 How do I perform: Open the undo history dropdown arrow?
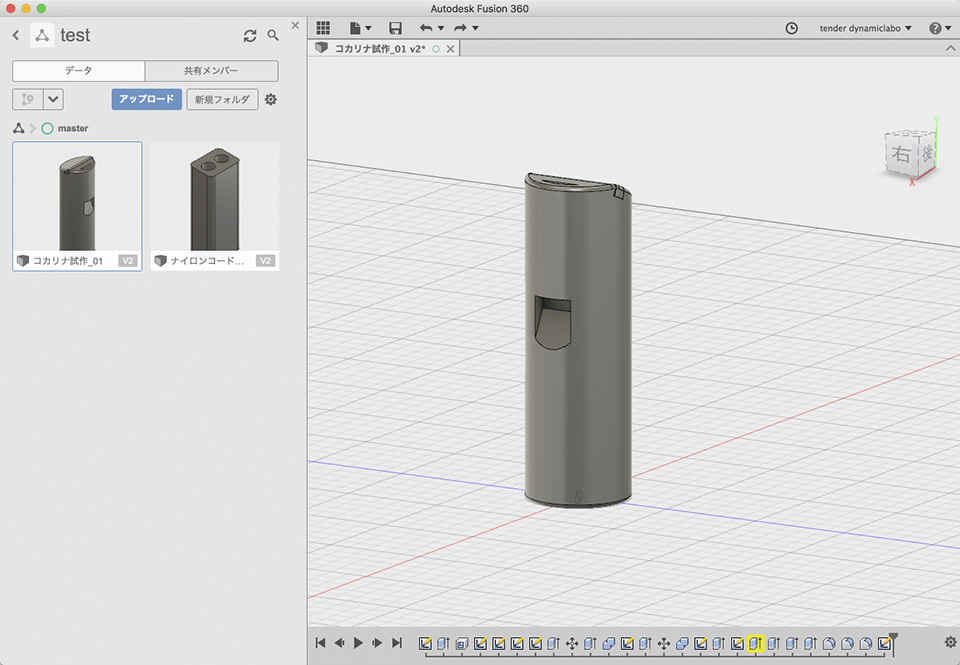tap(441, 28)
